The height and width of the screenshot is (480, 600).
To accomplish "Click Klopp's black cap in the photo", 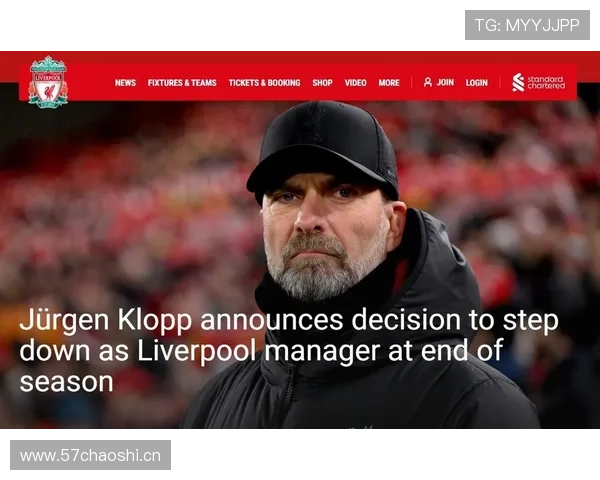I will point(323,147).
